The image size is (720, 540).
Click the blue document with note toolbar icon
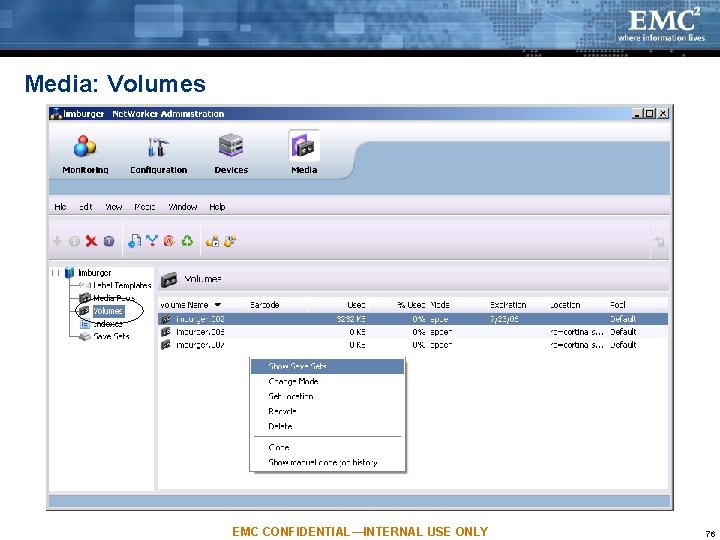tap(134, 241)
